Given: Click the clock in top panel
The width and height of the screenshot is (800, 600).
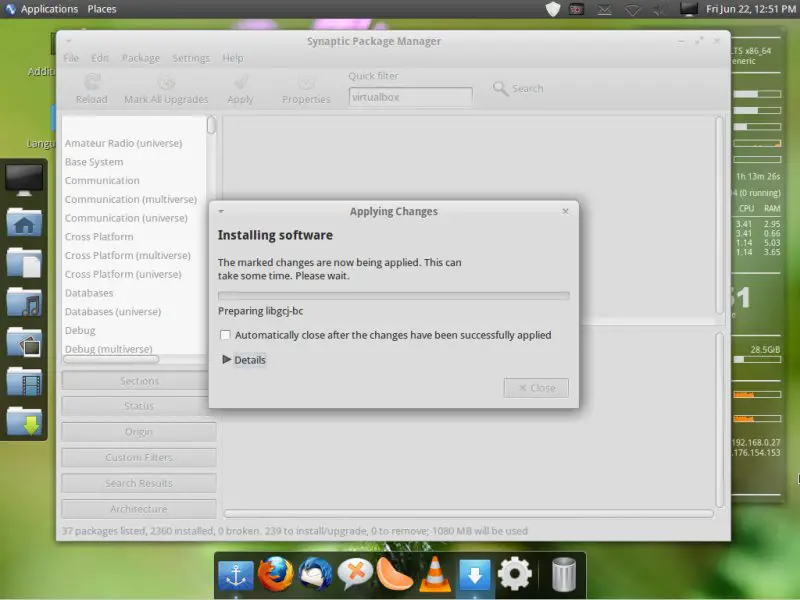Looking at the screenshot, I should click(751, 9).
